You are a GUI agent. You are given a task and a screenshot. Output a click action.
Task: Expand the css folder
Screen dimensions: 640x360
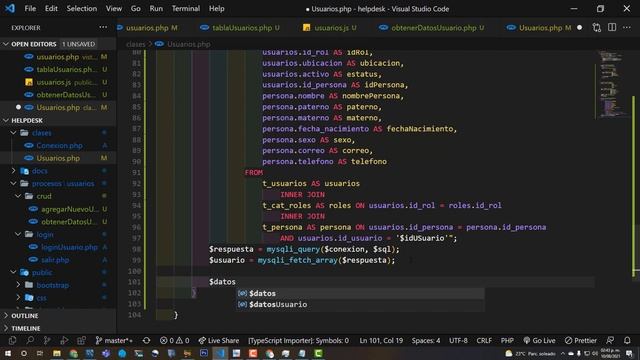(18, 298)
